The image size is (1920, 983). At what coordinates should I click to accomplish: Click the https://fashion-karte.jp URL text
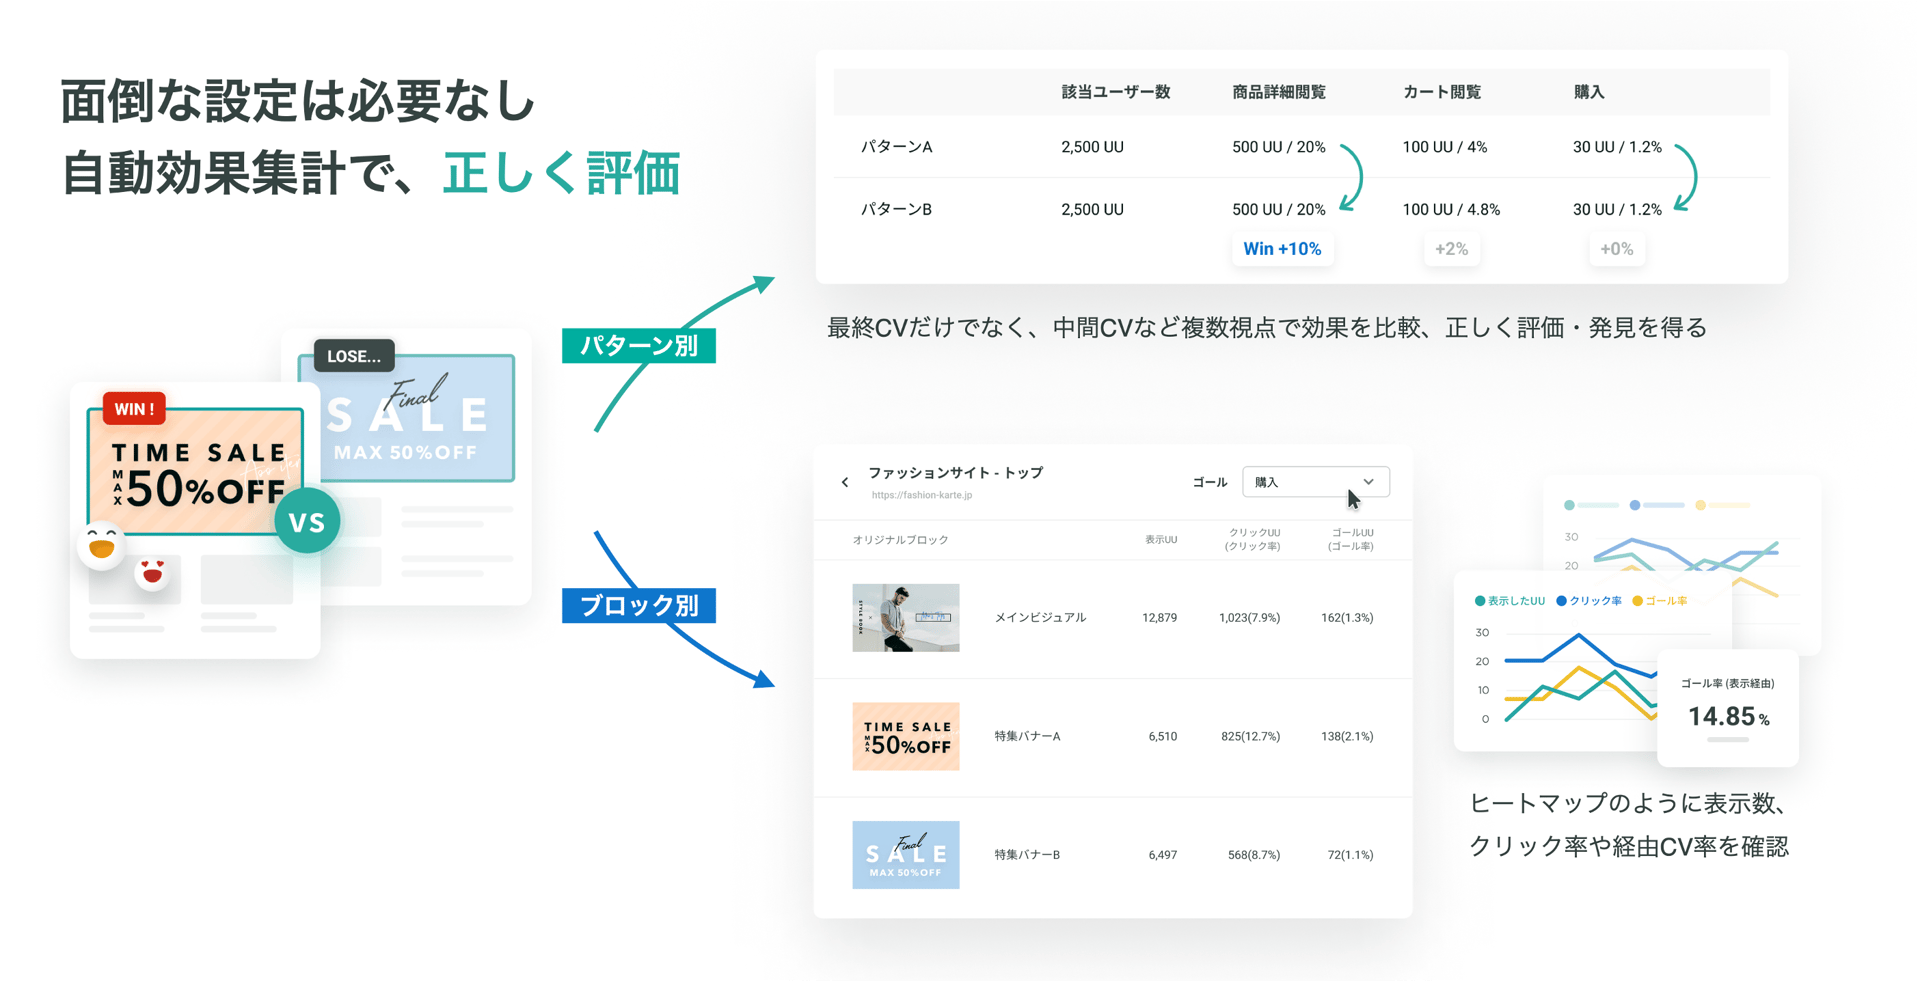click(921, 495)
